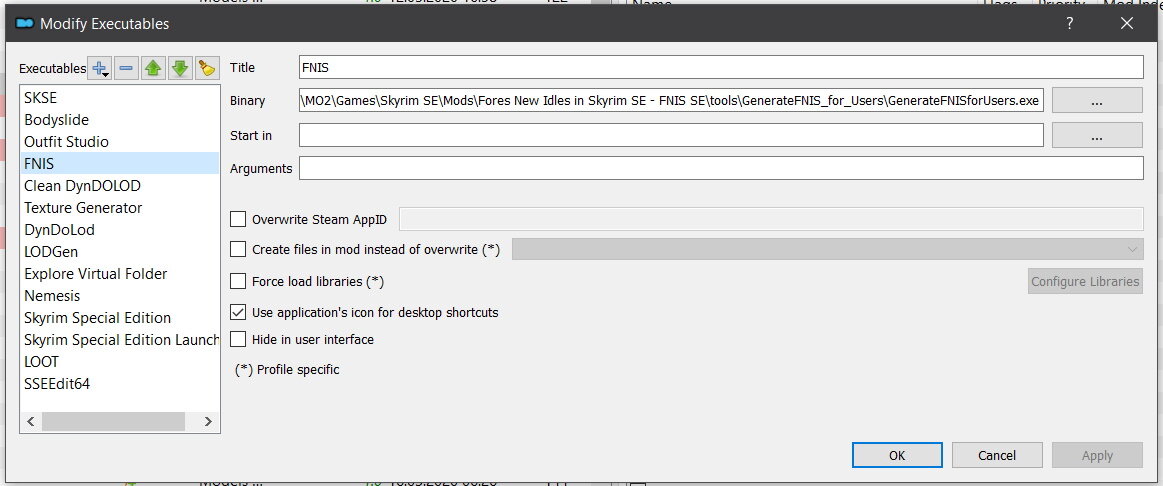
Task: Select Bodyslide in executables list
Action: (x=119, y=119)
